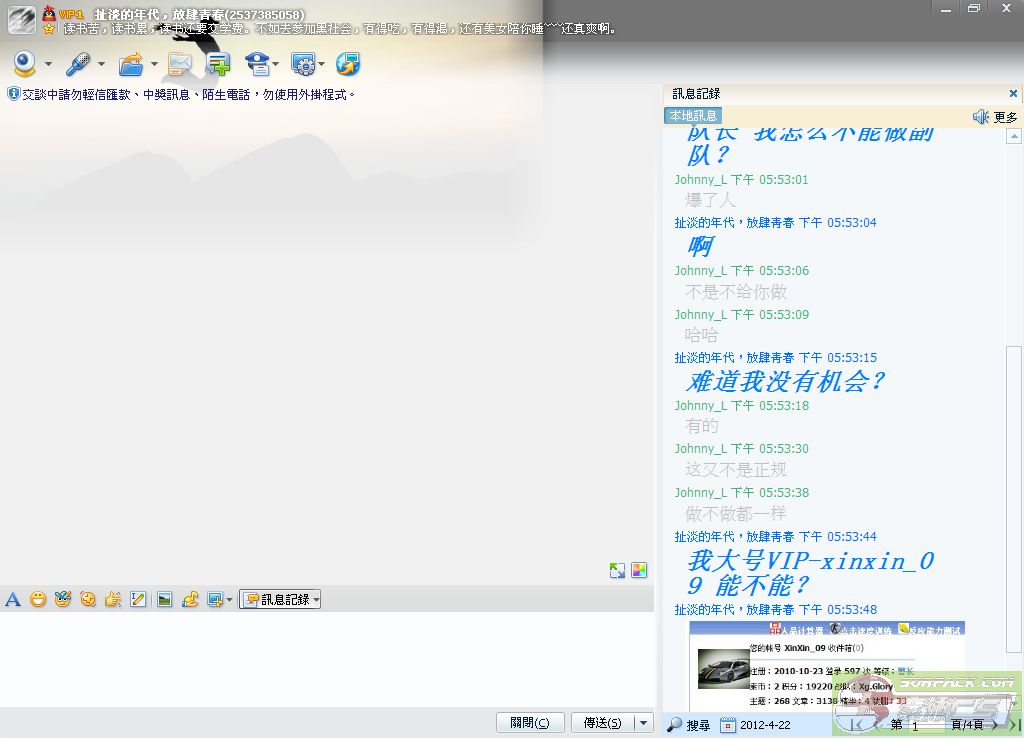
Task: Click the send file folder icon
Action: tap(131, 65)
